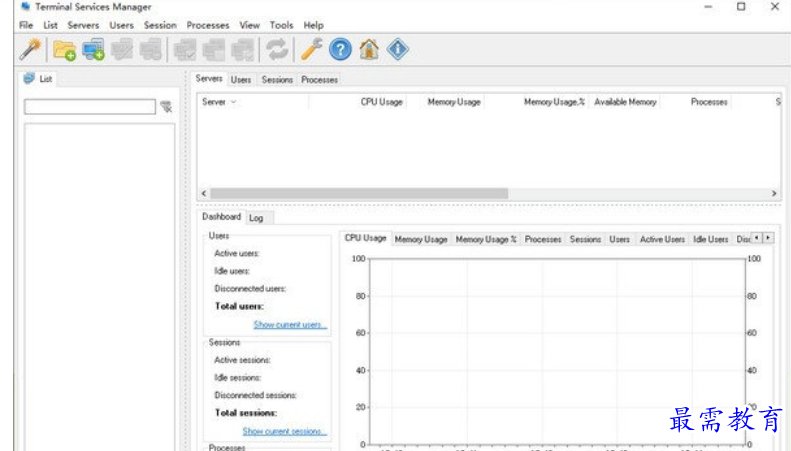Click the search input field in List panel
The image size is (791, 451).
(x=90, y=106)
